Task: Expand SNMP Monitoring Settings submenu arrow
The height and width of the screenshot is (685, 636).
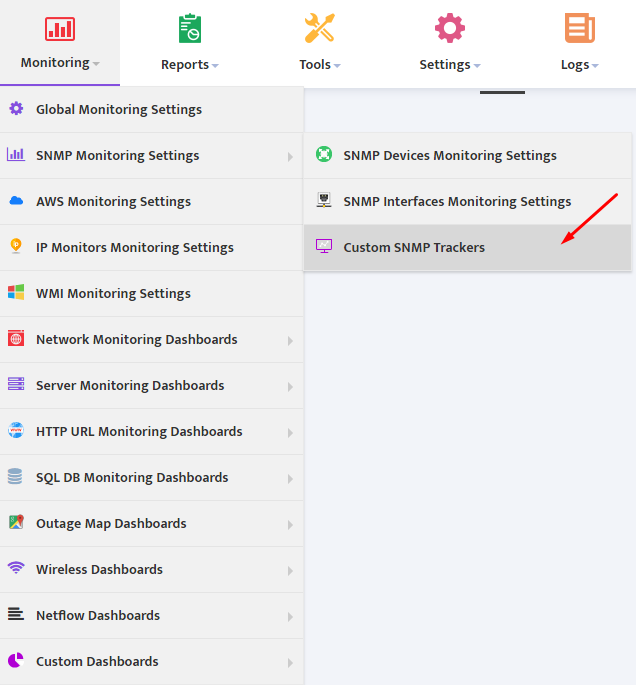Action: (x=290, y=157)
